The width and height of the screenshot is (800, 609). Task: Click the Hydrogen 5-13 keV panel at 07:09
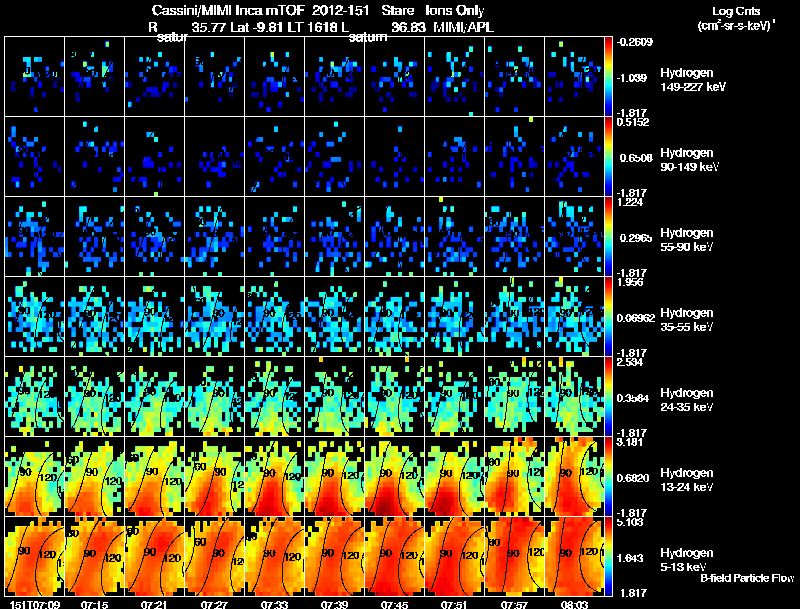(35, 556)
